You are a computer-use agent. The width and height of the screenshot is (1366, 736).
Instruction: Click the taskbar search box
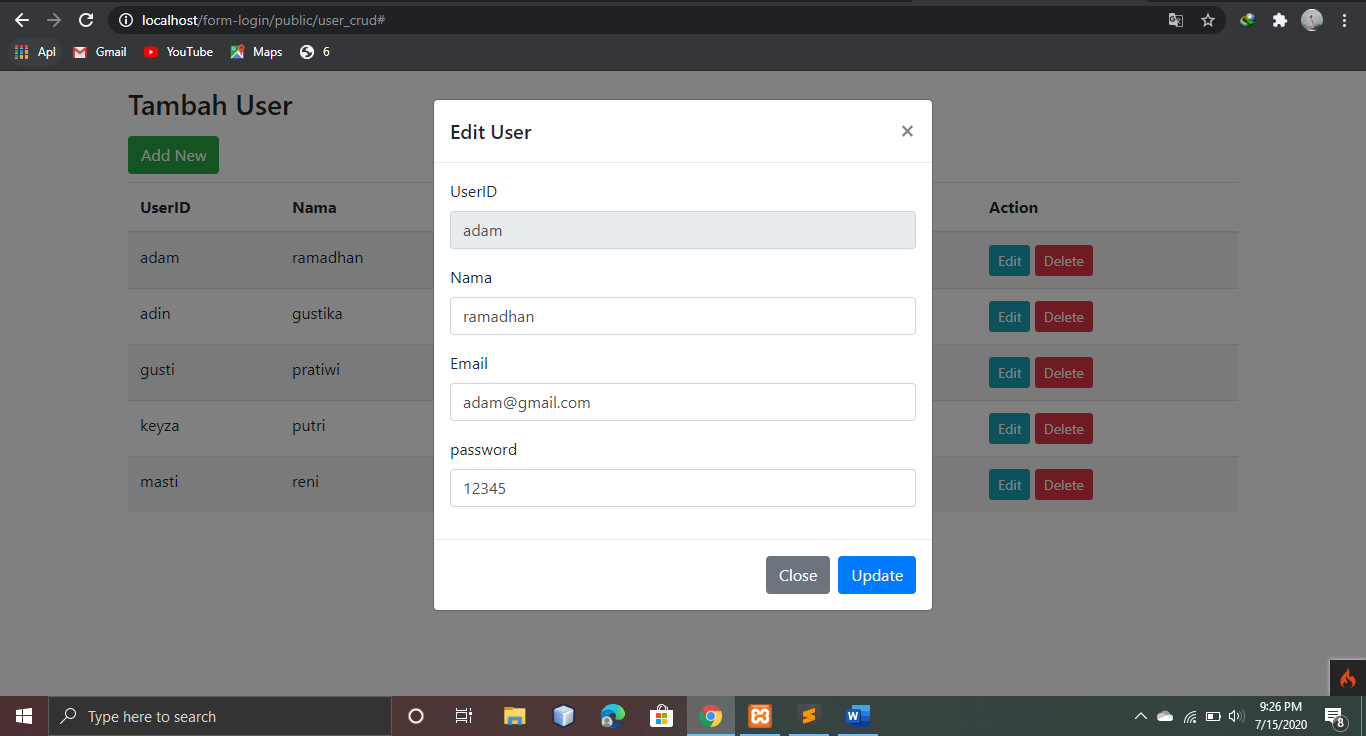[x=220, y=716]
